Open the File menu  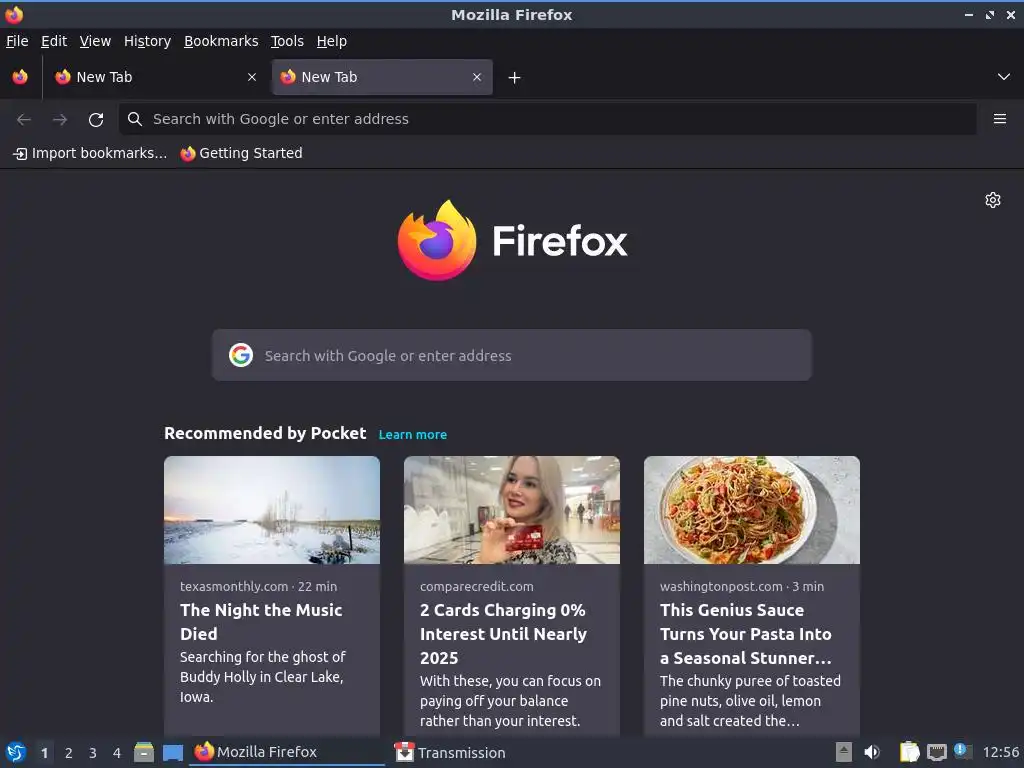tap(17, 41)
